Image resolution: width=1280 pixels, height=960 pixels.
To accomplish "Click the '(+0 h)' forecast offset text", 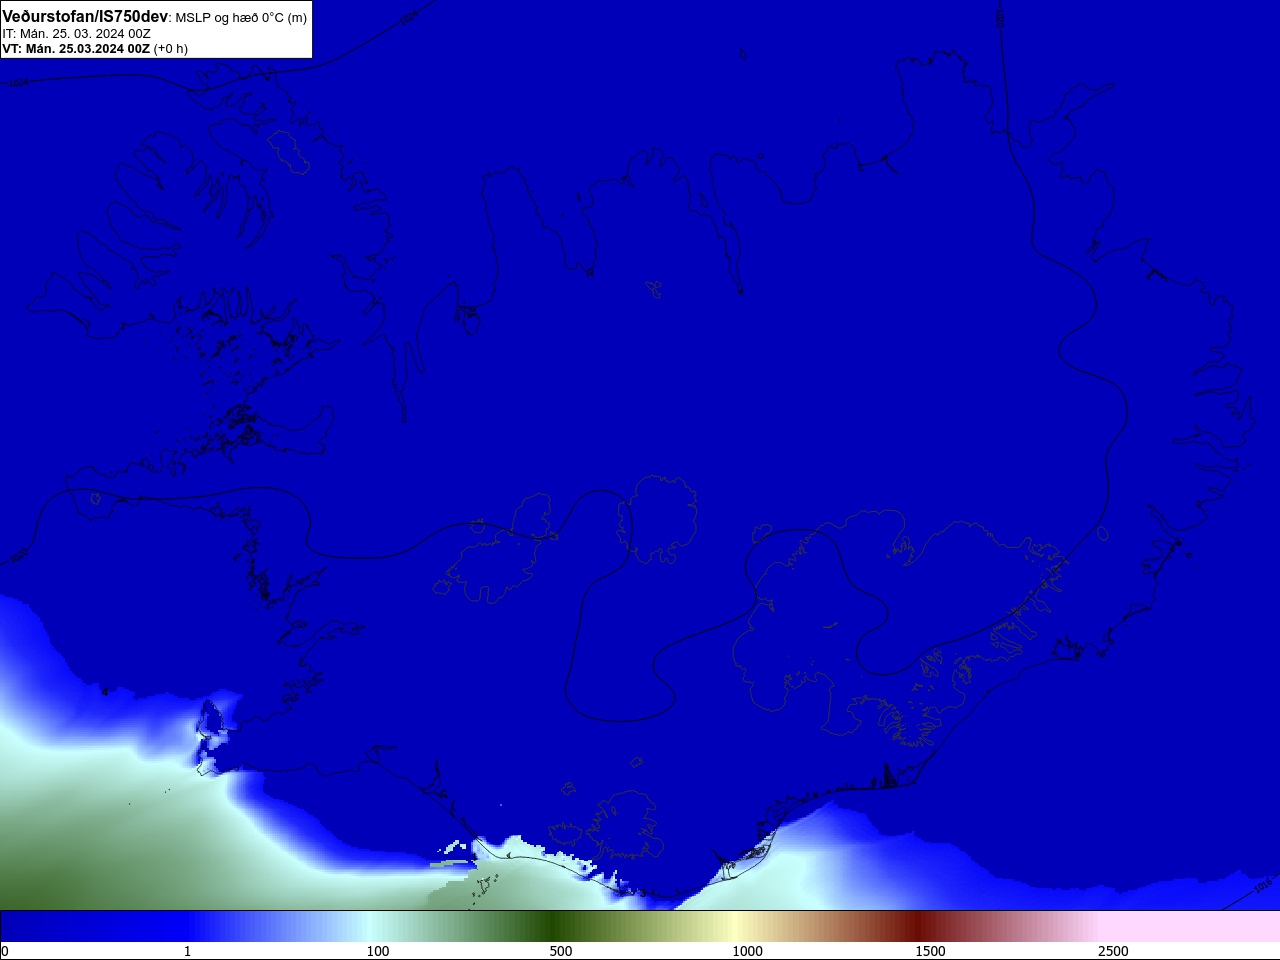I will [171, 48].
